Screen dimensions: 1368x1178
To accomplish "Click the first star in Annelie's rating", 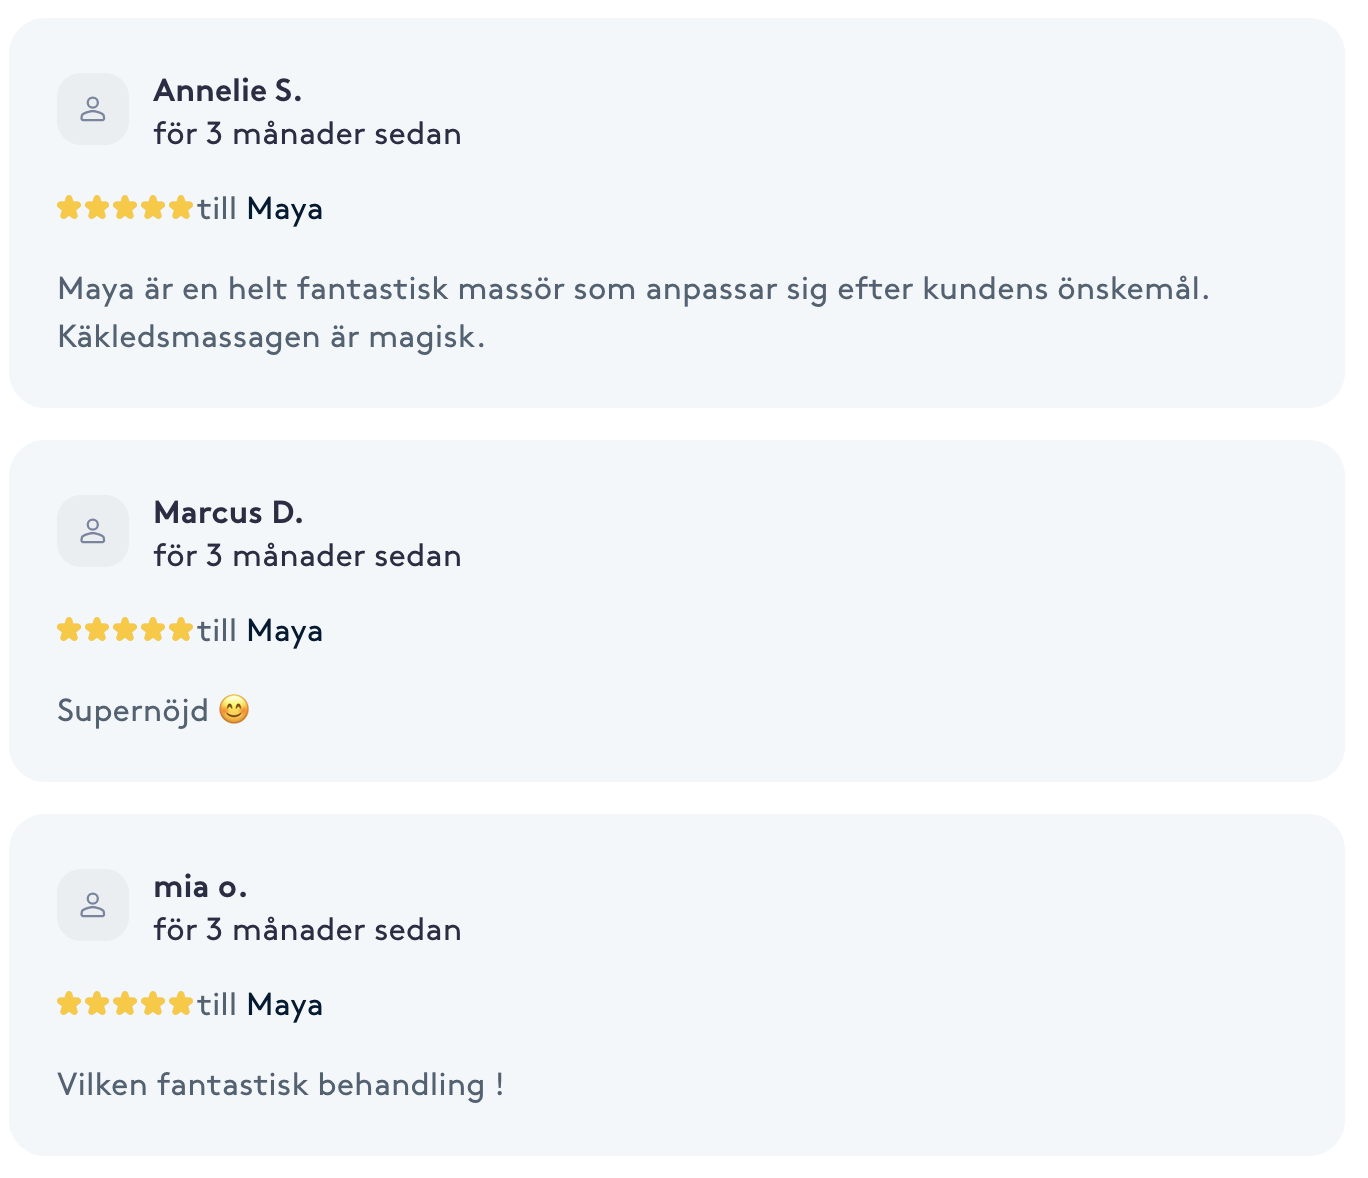I will point(69,208).
